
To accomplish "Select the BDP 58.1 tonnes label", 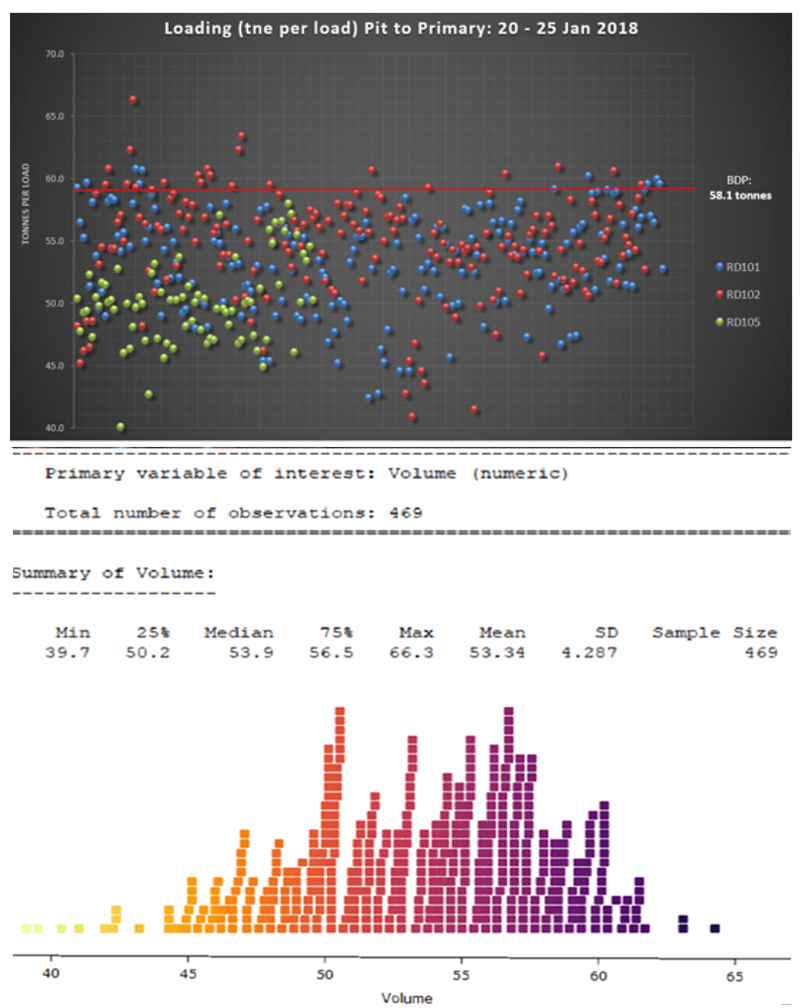I will click(740, 188).
